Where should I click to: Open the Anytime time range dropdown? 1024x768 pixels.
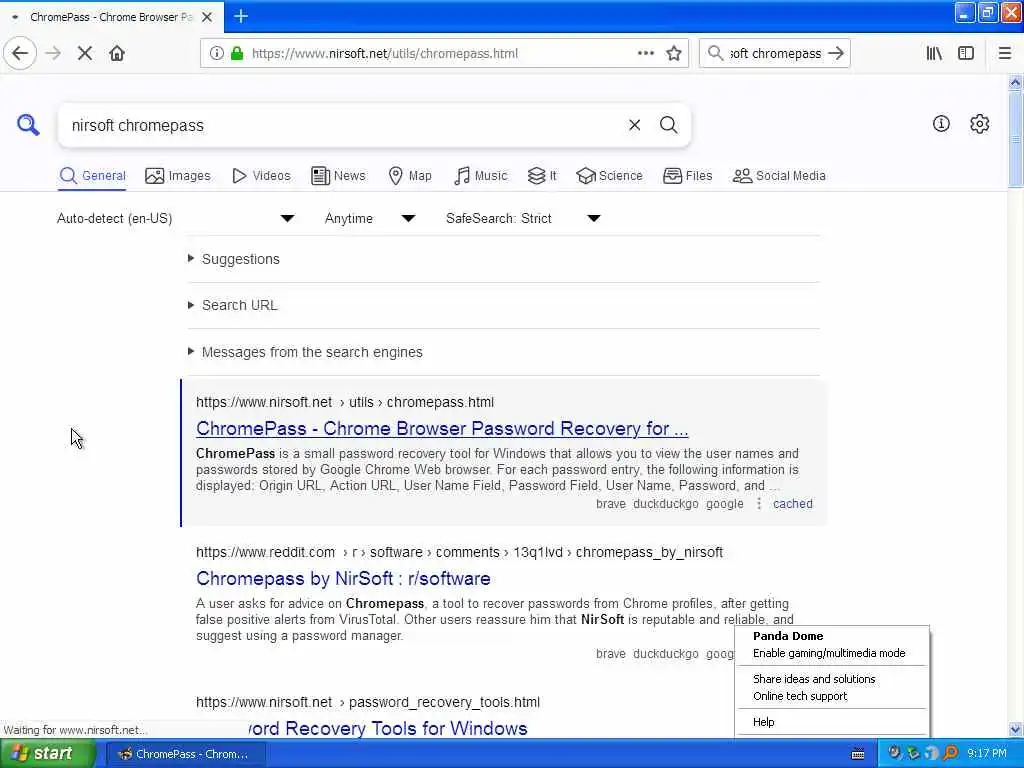(x=370, y=218)
